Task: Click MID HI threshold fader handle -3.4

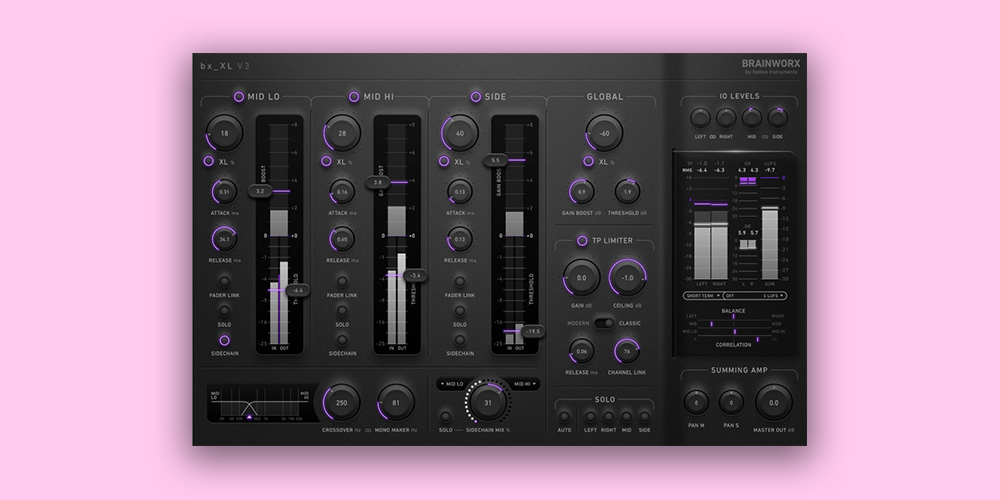Action: click(x=415, y=276)
